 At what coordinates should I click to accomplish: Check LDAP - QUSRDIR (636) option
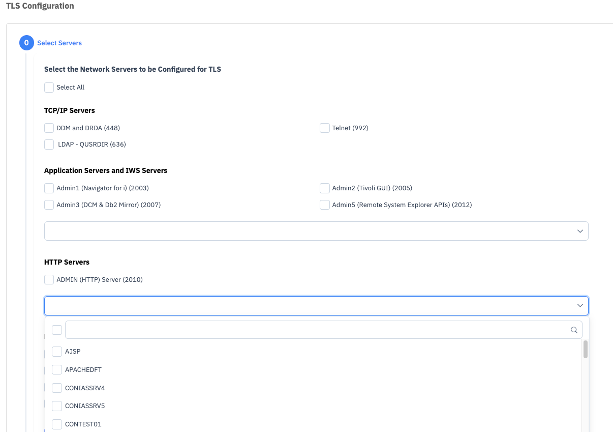(49, 145)
